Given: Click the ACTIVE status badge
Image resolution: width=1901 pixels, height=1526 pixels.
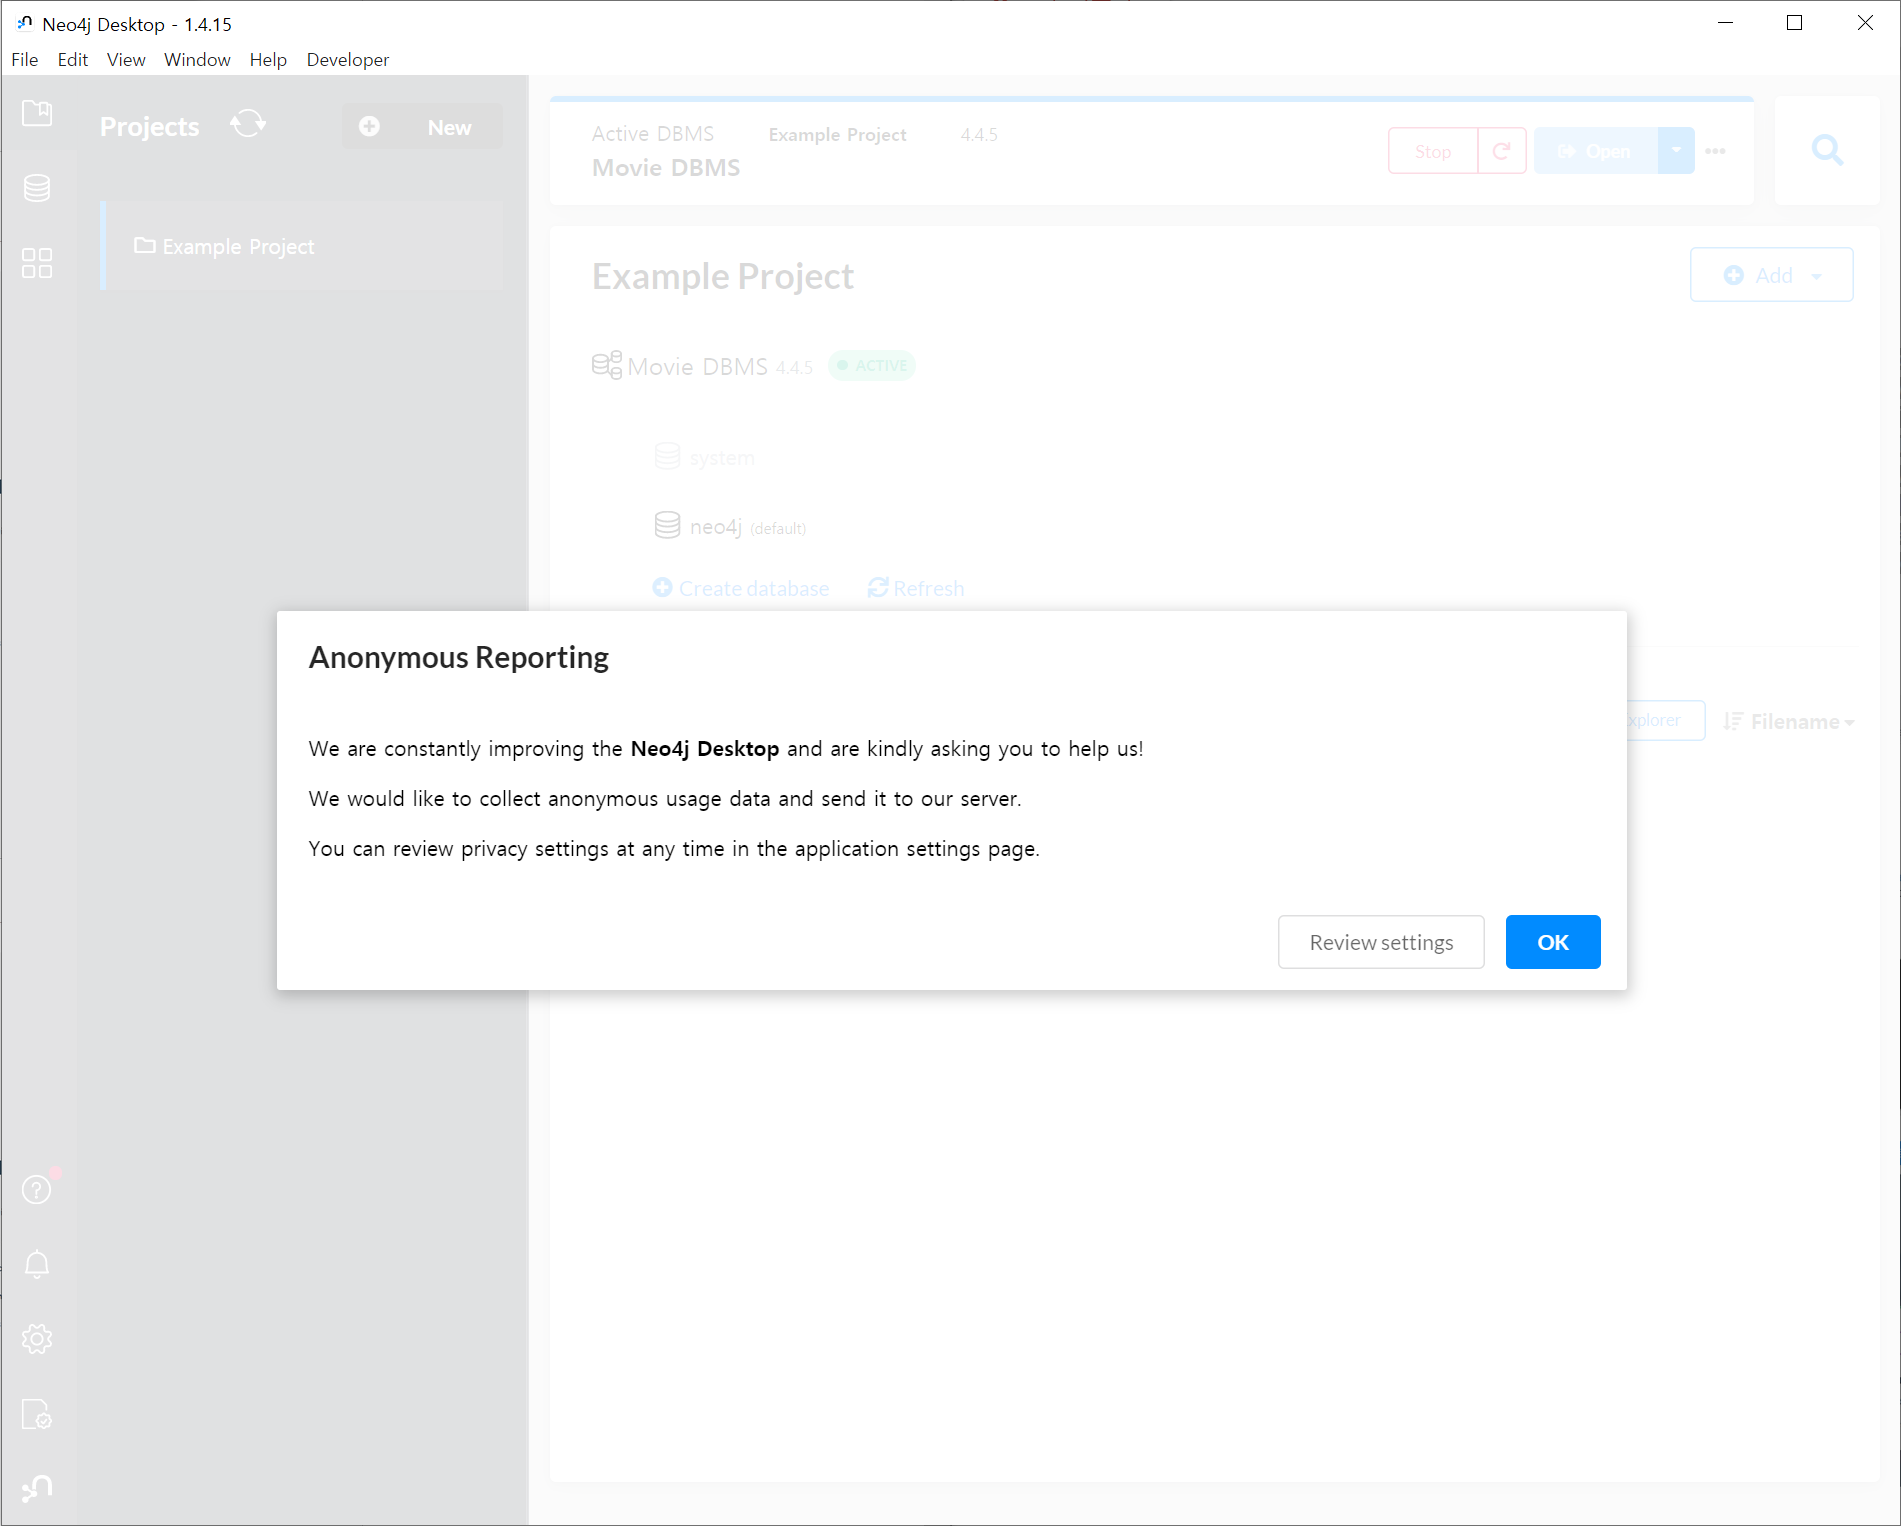Looking at the screenshot, I should click(872, 366).
